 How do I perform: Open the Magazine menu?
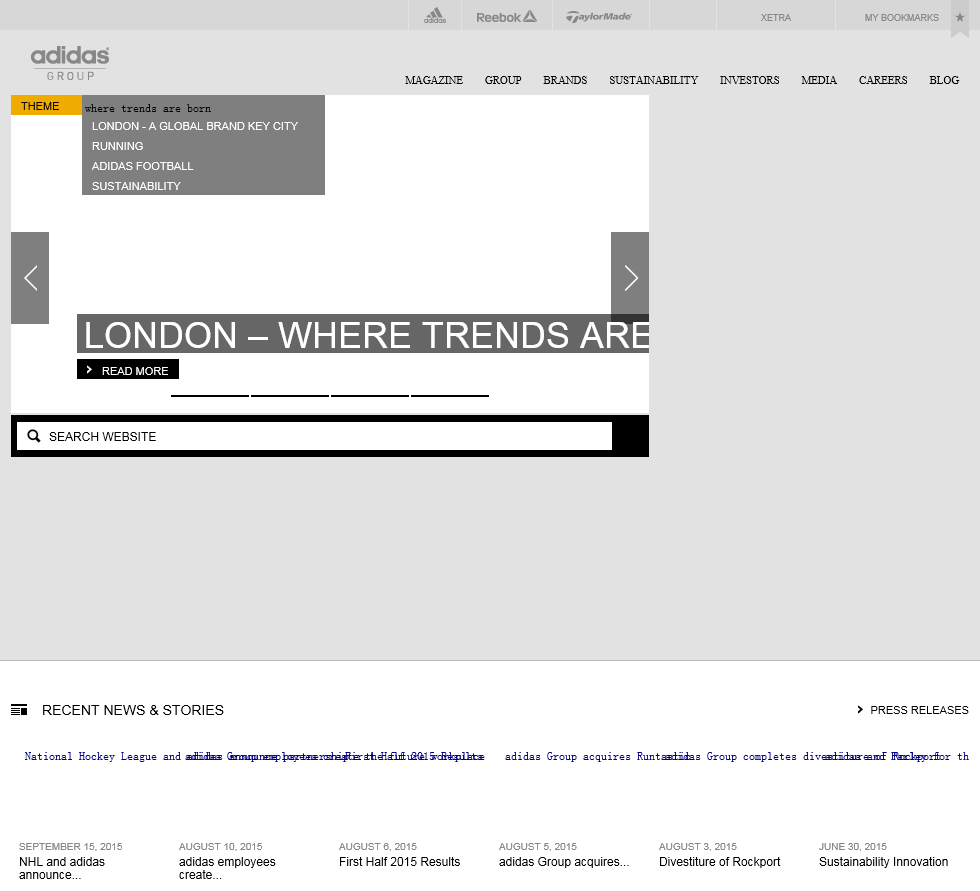coord(434,80)
